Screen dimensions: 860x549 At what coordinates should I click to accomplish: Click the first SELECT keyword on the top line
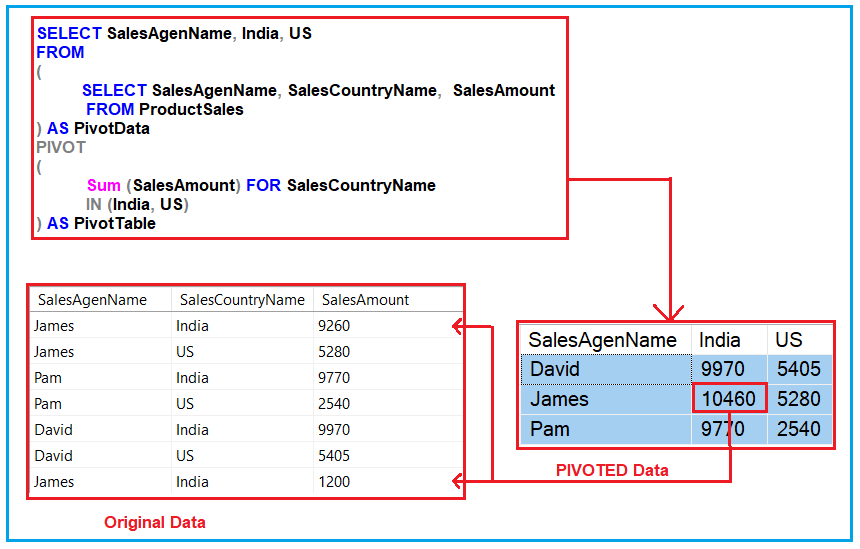[x=69, y=33]
